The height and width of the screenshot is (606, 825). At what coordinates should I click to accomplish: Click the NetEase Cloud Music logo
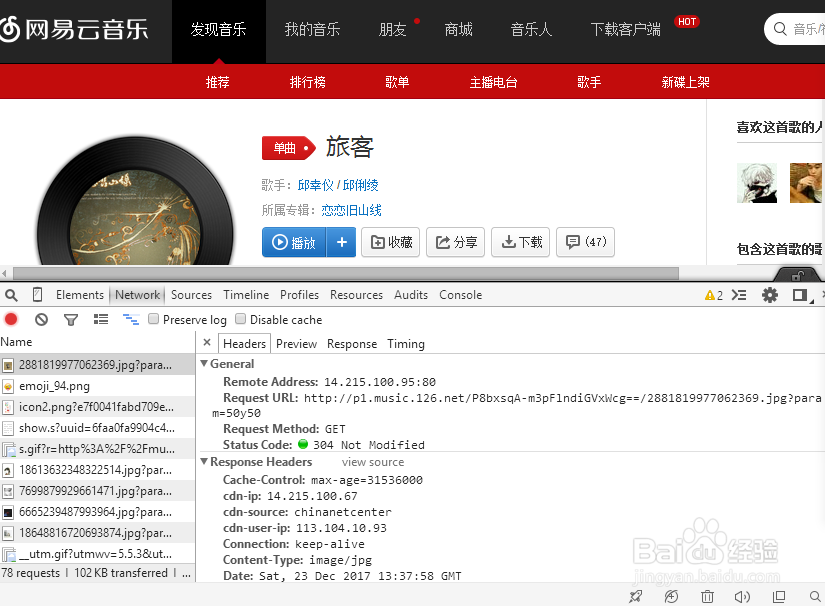[74, 29]
